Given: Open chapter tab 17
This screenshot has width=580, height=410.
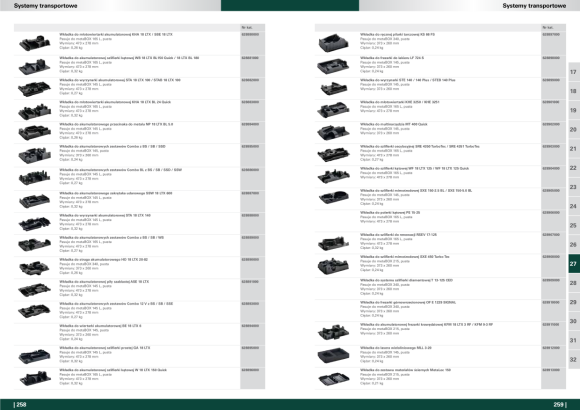Looking at the screenshot, I should [574, 72].
